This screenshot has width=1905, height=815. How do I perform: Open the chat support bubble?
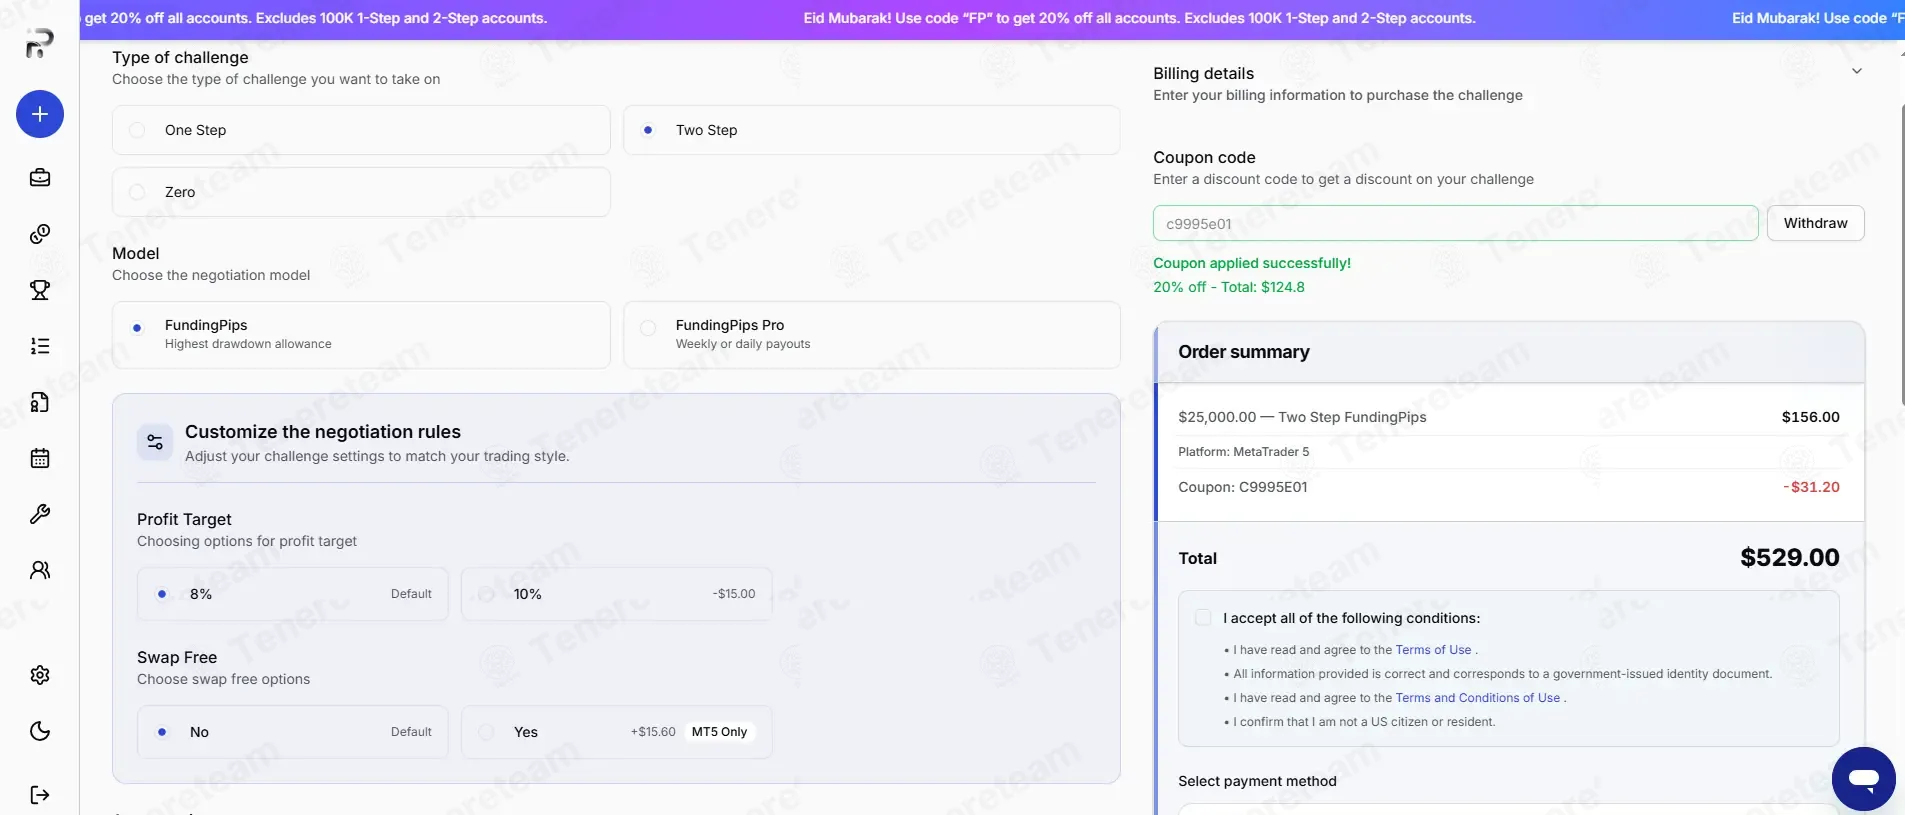[x=1863, y=778]
